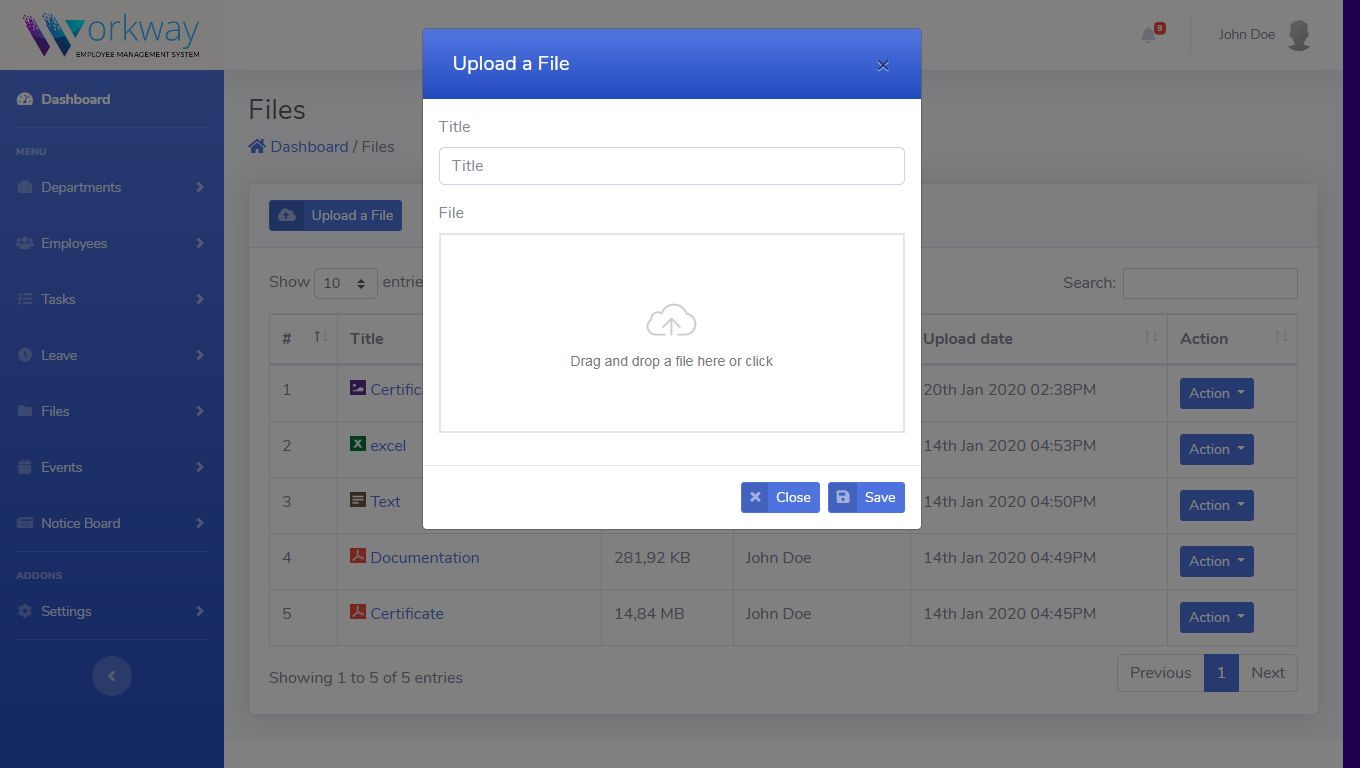Open the Employees menu item
The height and width of the screenshot is (768, 1360).
pos(111,243)
